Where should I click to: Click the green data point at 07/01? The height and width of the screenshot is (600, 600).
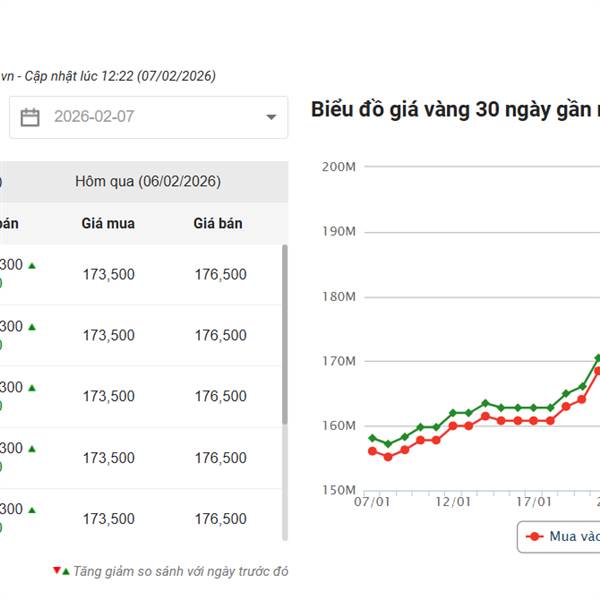[x=372, y=438]
